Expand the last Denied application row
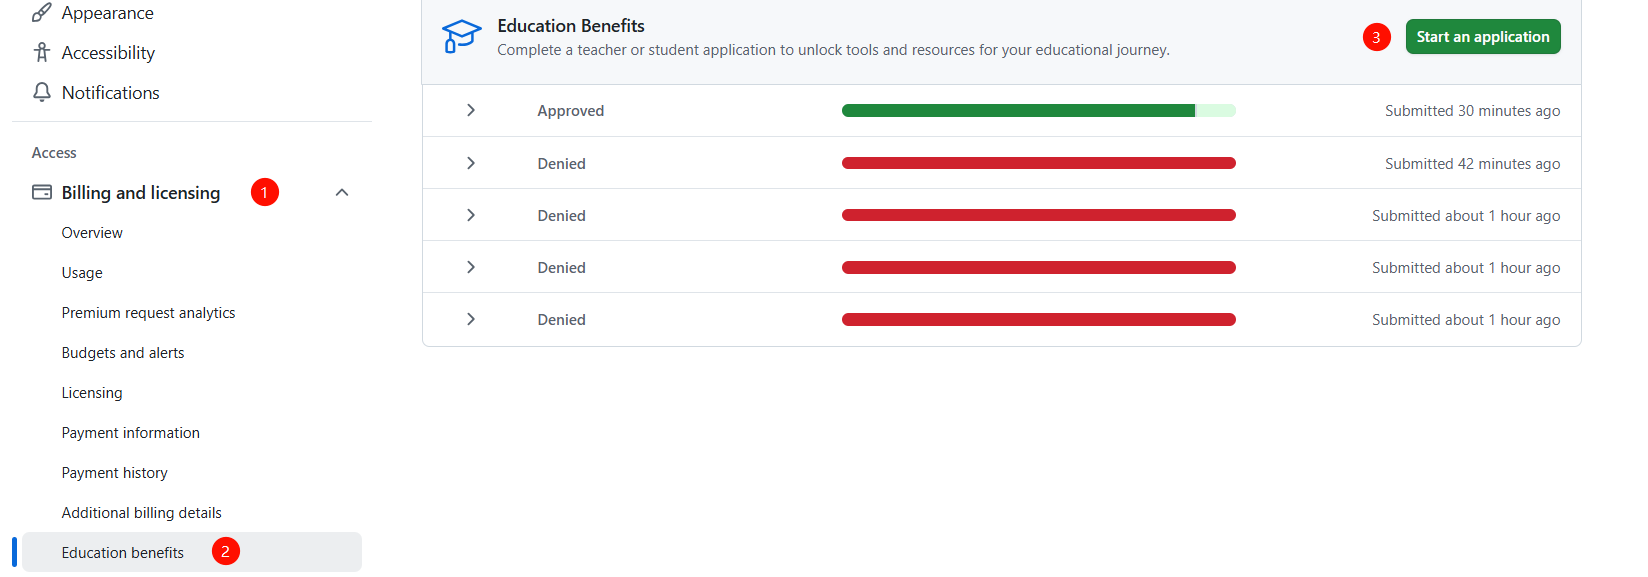 (471, 319)
